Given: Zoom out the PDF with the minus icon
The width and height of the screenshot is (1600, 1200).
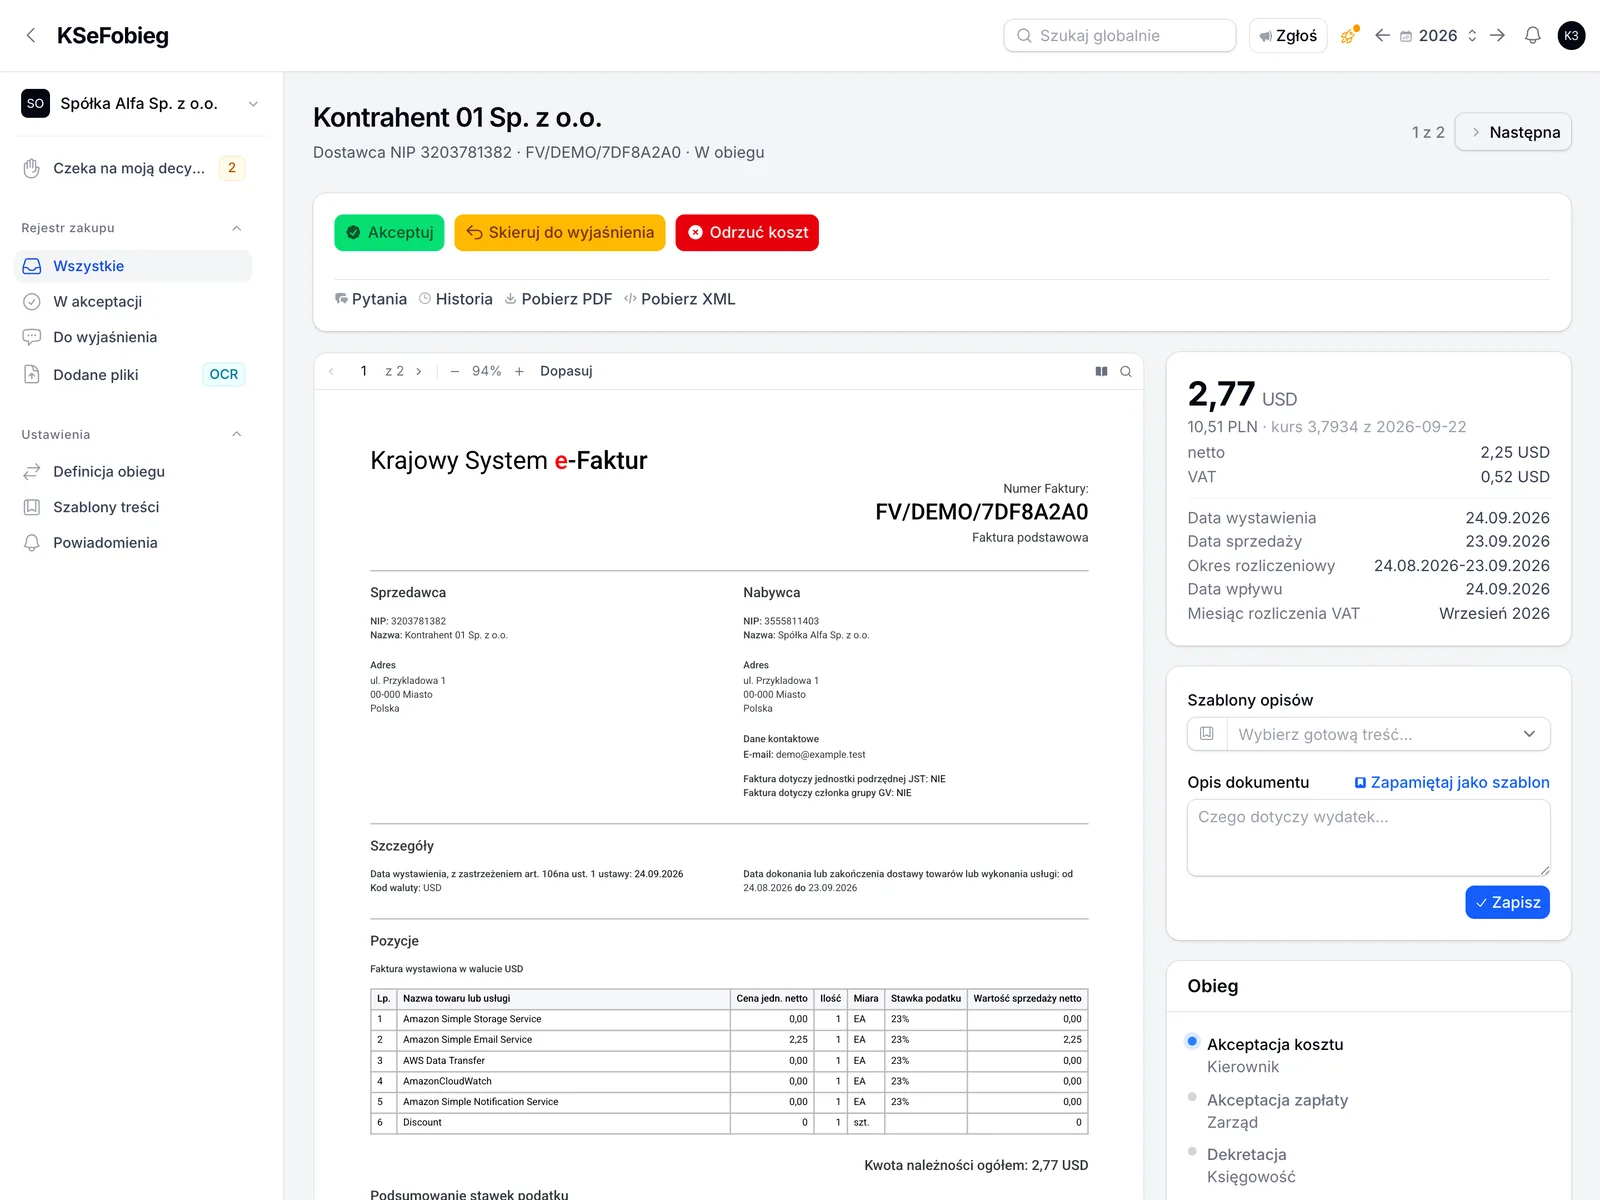Looking at the screenshot, I should (x=455, y=371).
